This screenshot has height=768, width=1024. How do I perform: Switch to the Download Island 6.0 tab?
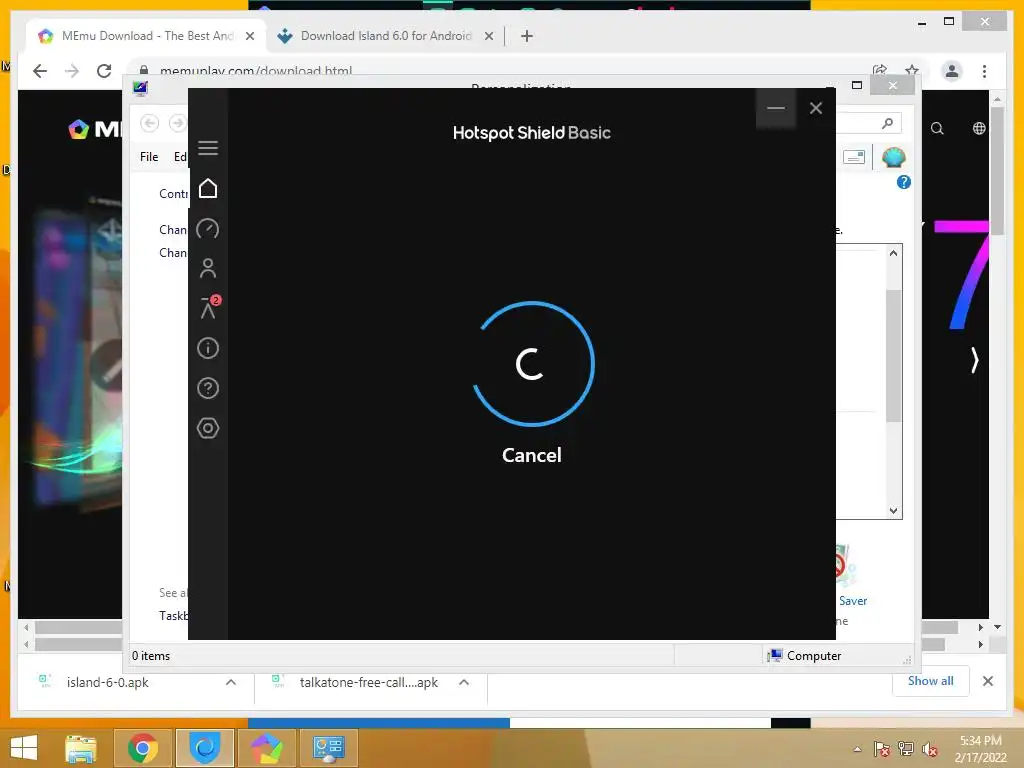[385, 36]
